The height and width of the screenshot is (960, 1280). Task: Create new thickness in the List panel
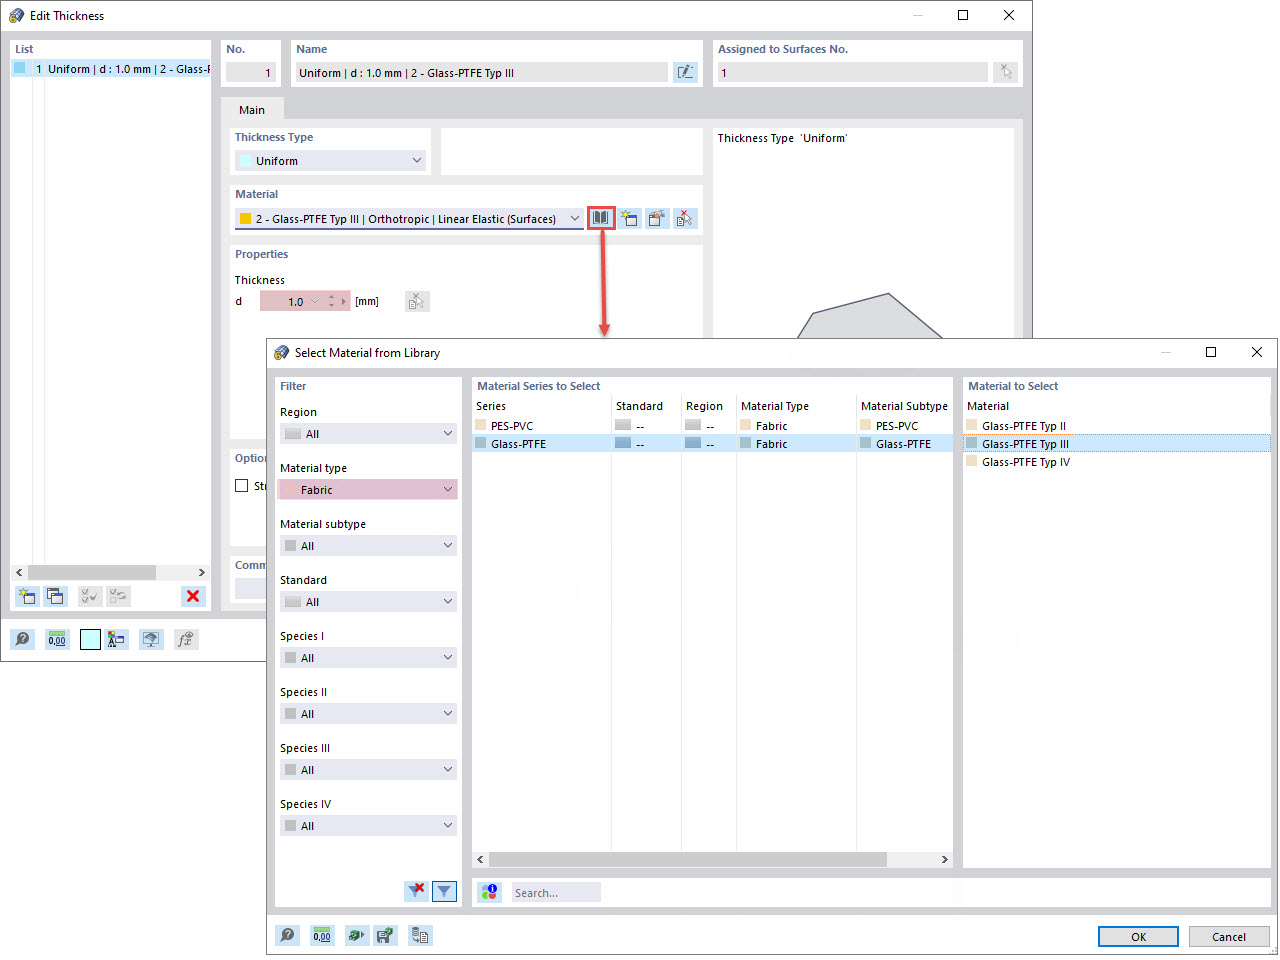(27, 596)
